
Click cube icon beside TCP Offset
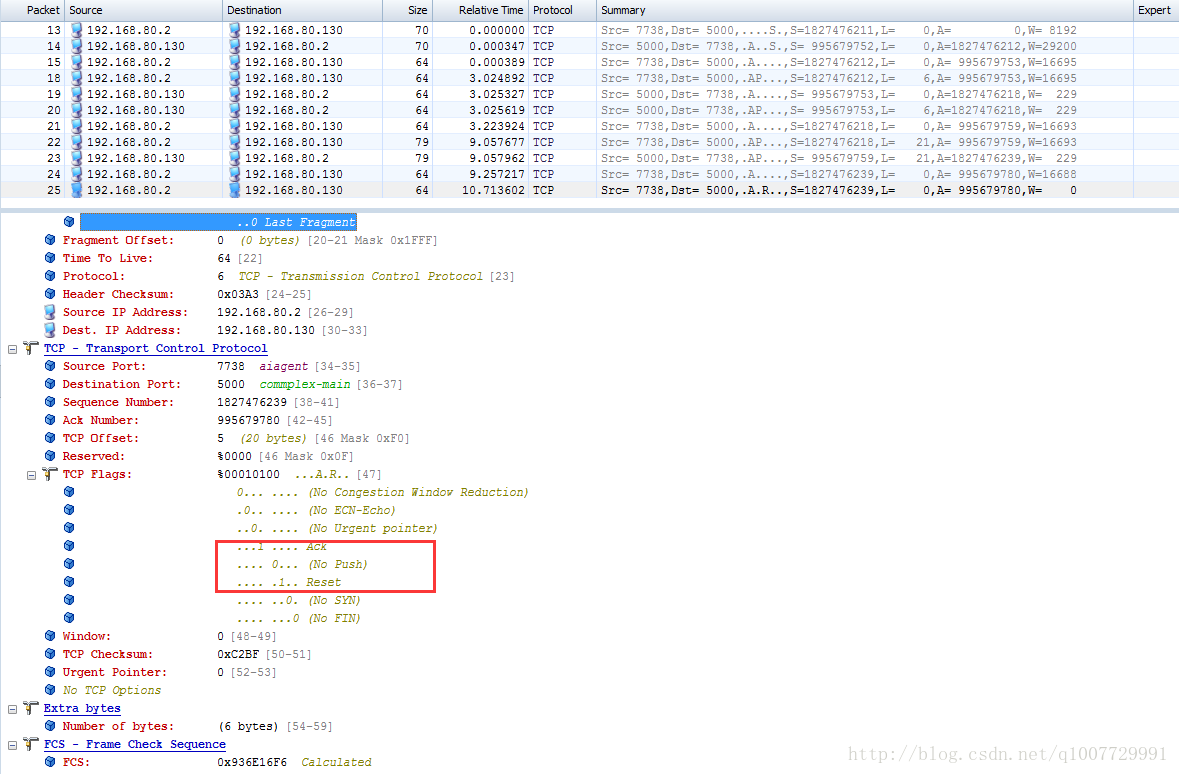tap(50, 439)
